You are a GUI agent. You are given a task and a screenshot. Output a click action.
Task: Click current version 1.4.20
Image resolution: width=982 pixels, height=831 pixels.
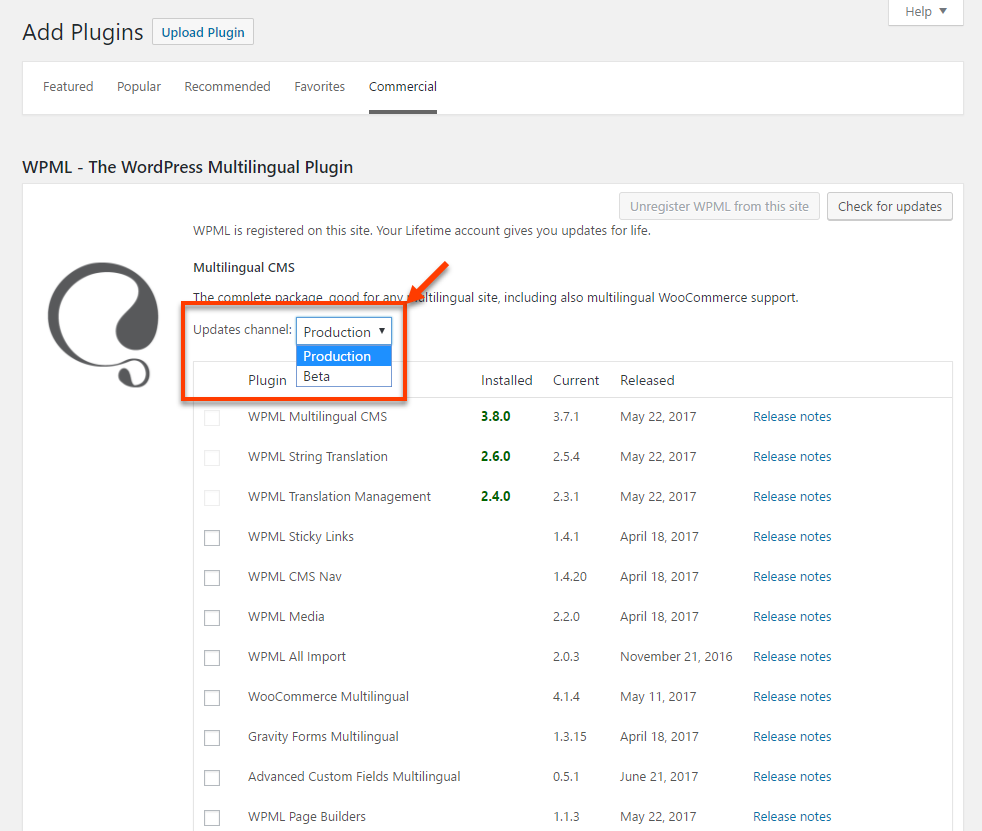pos(570,577)
